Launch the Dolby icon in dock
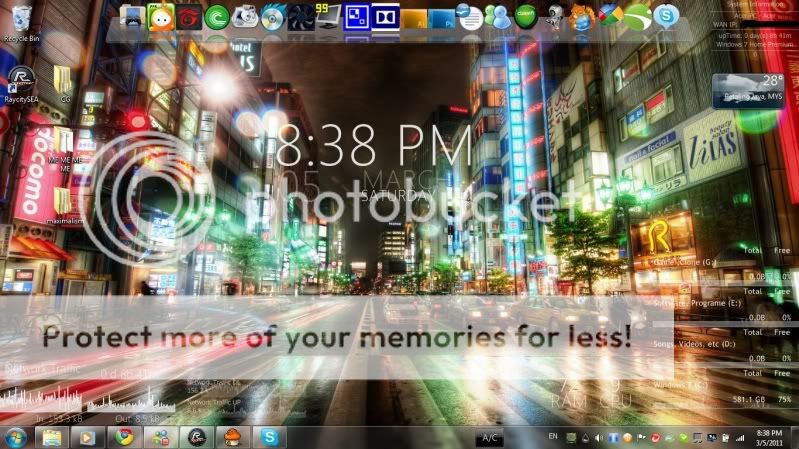The height and width of the screenshot is (449, 799). (385, 17)
